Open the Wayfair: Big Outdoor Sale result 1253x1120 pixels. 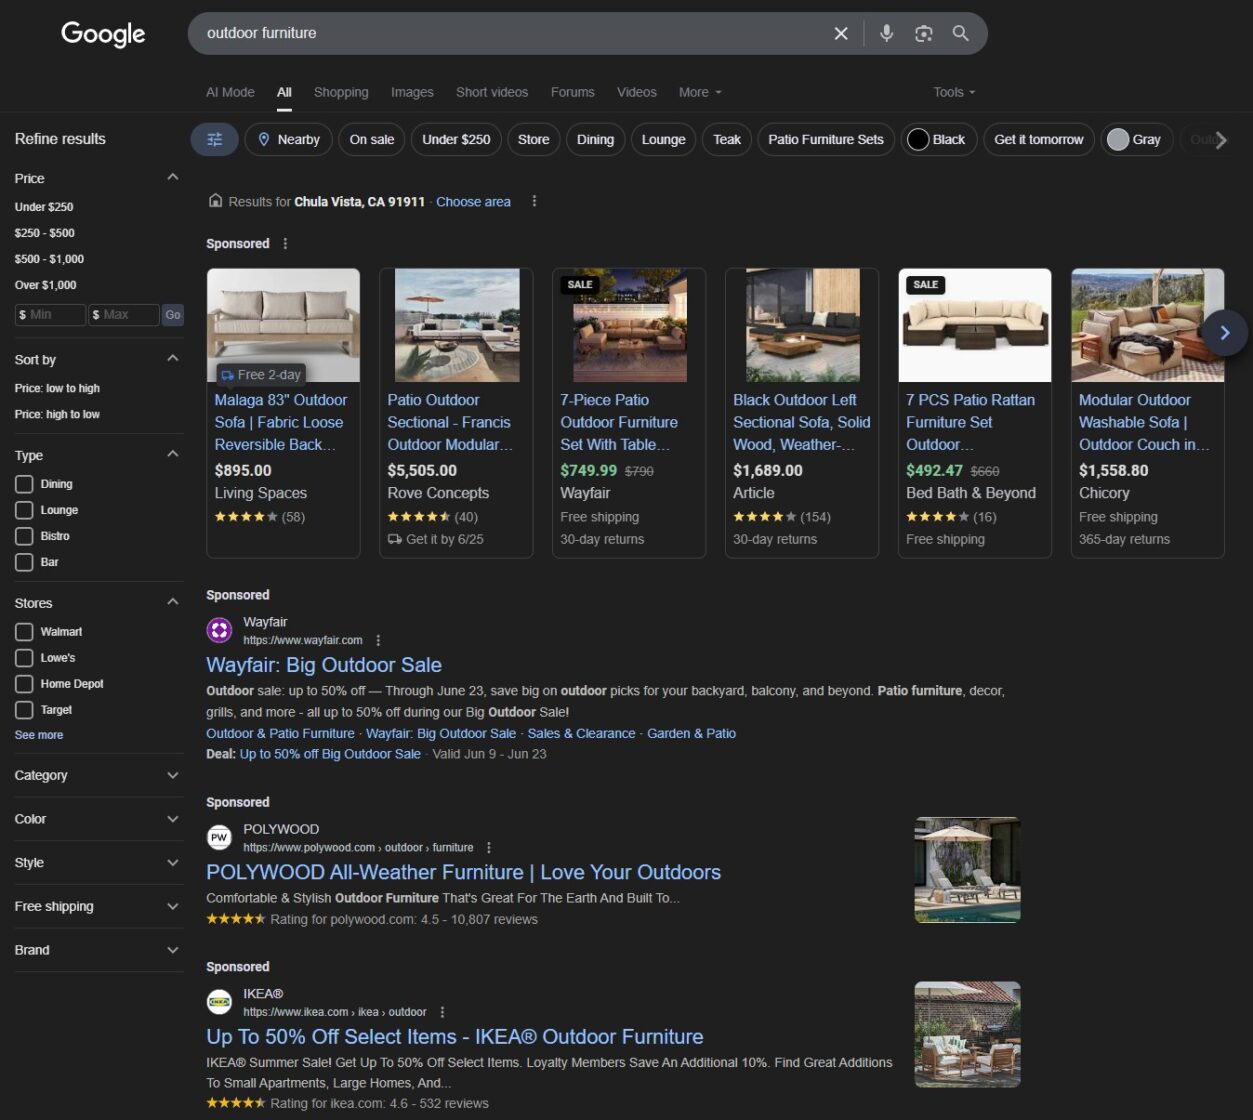point(324,665)
